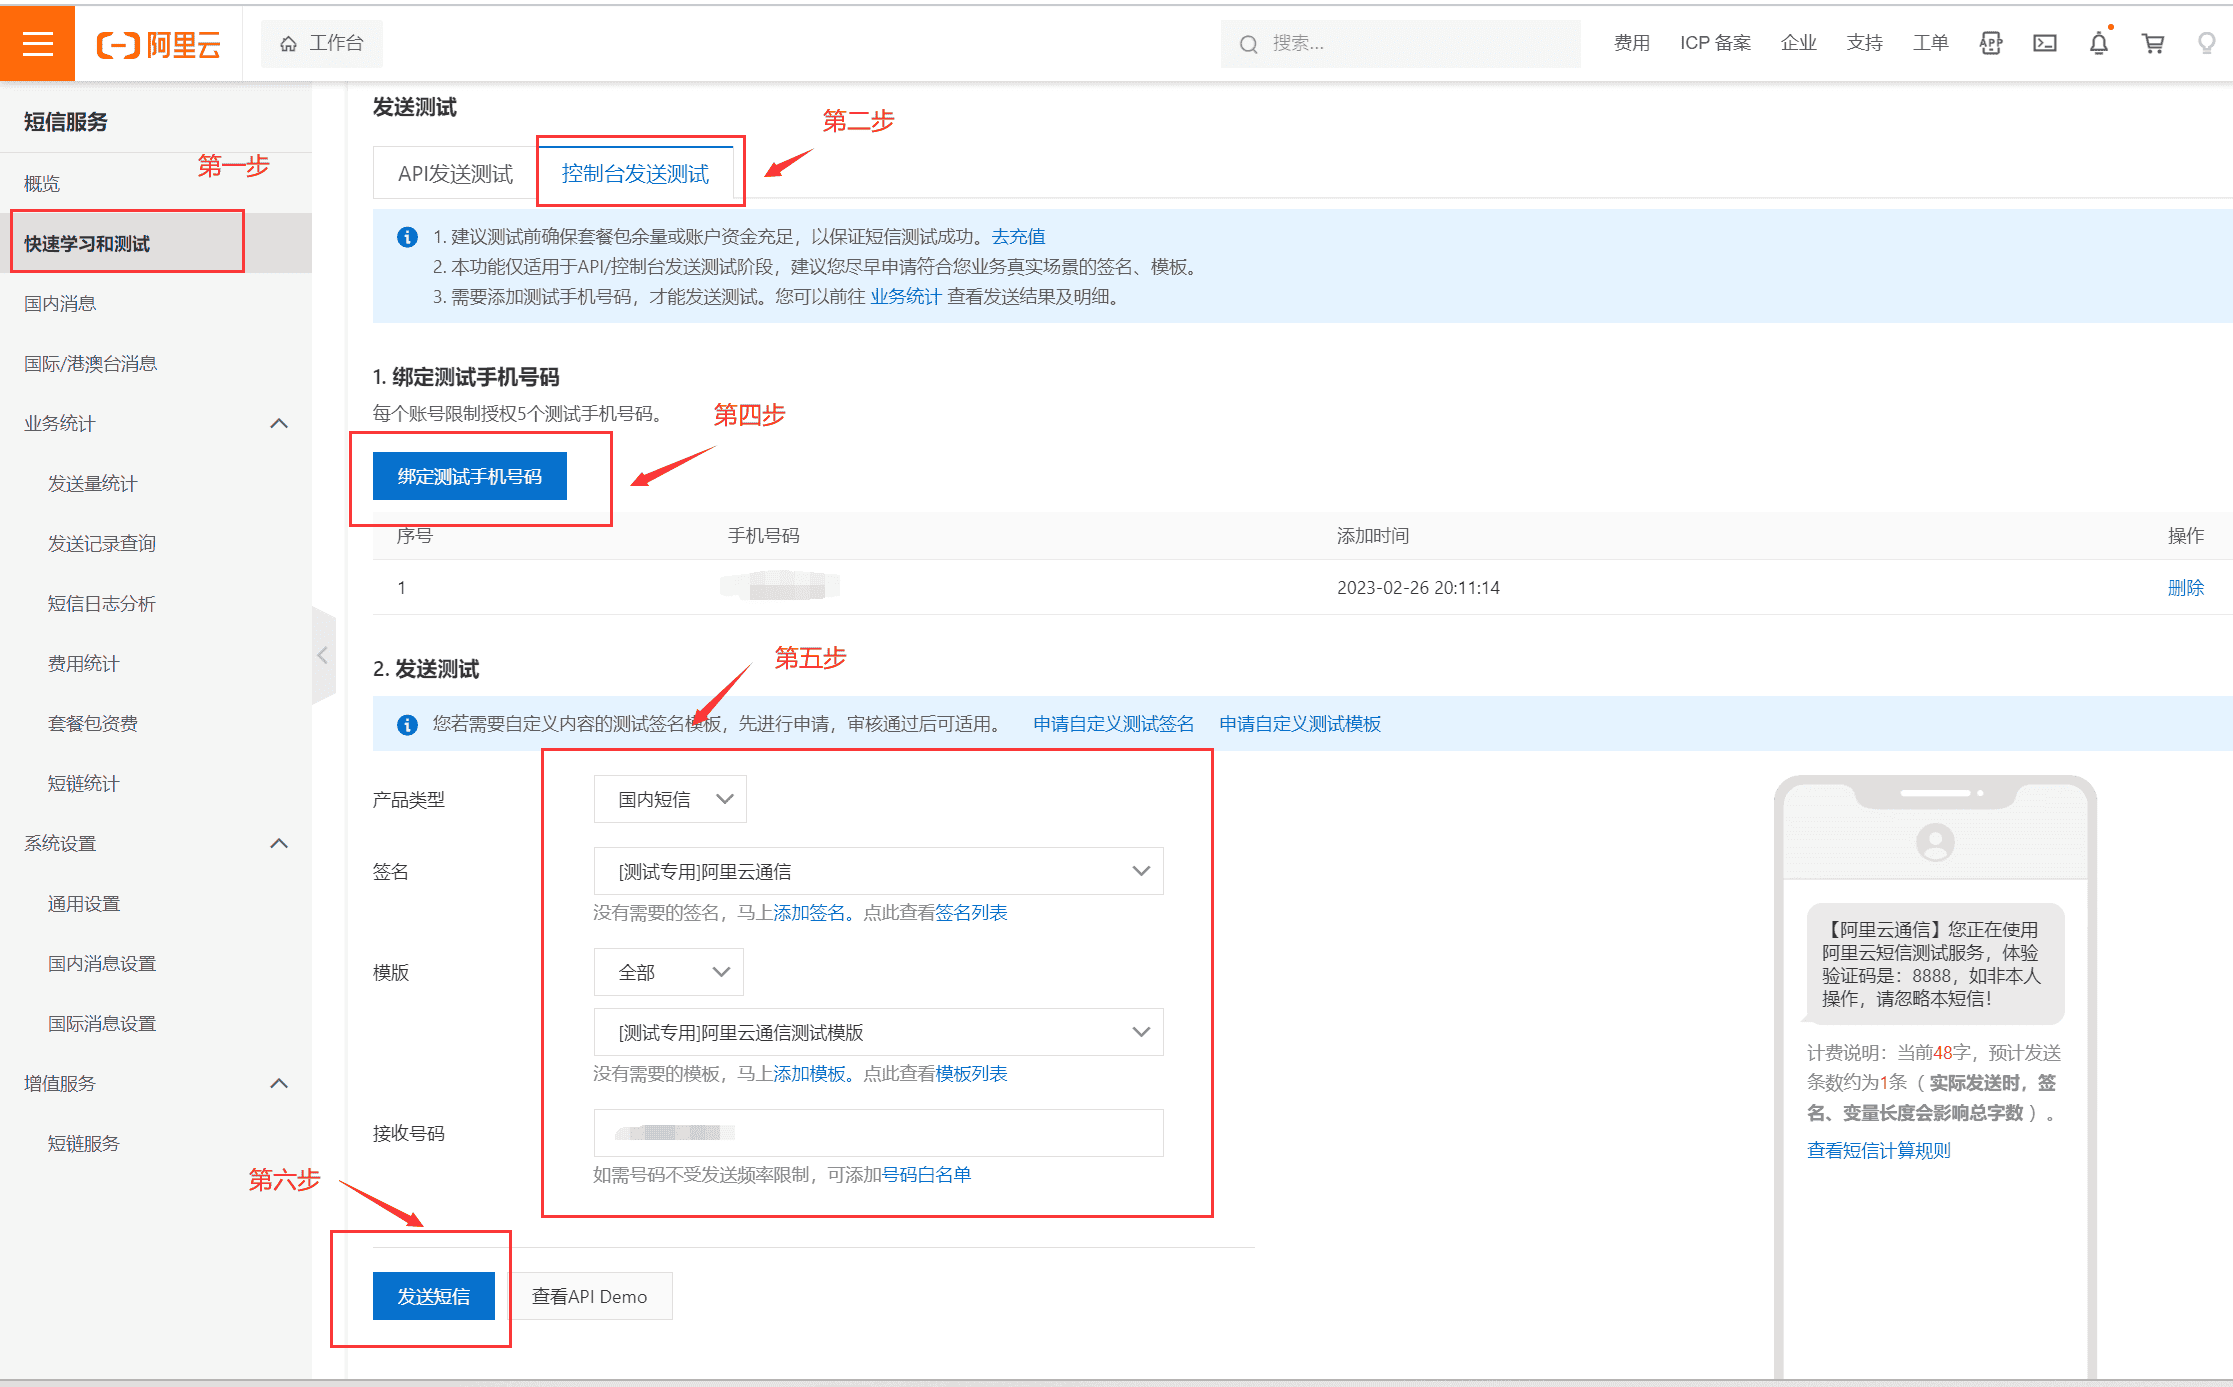The width and height of the screenshot is (2233, 1387).
Task: Click the phone preview avatar icon
Action: tap(1935, 843)
